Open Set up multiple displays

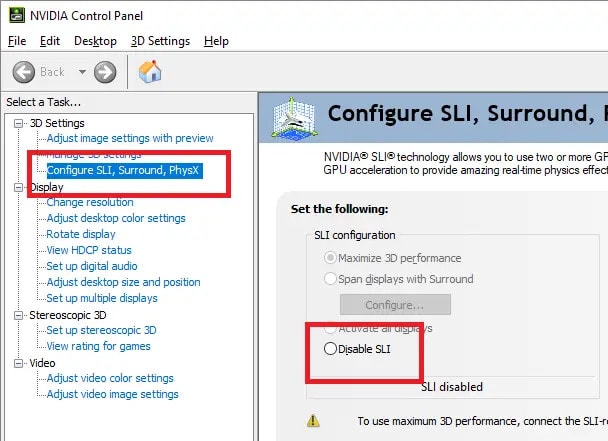(102, 298)
